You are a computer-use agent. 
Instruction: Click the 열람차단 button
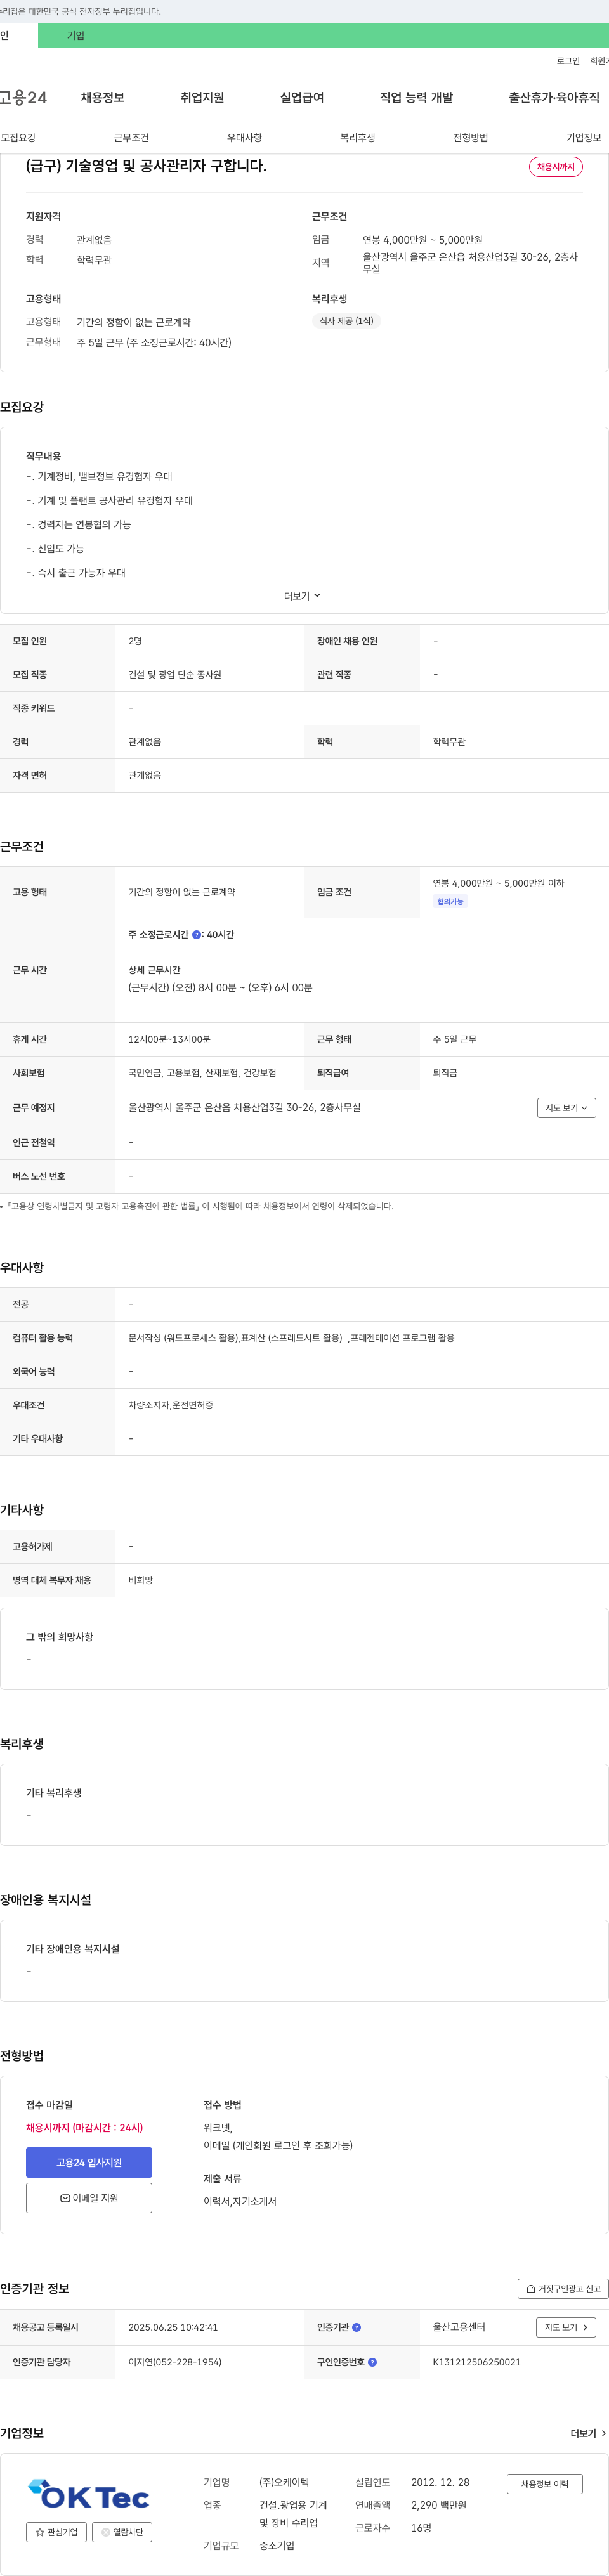pos(122,2532)
